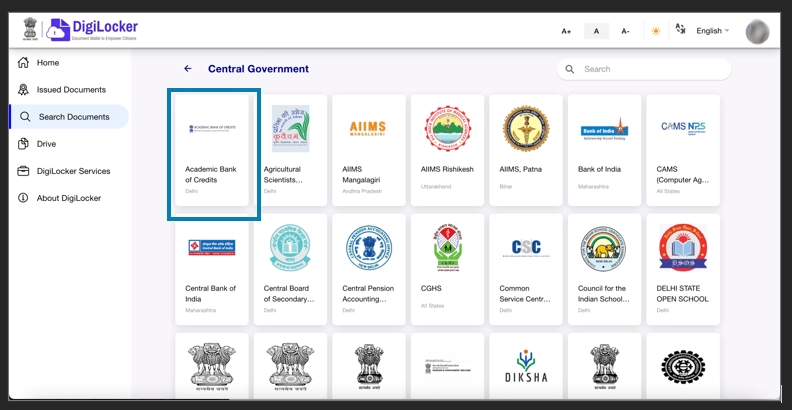Click the language translate icon

(680, 29)
